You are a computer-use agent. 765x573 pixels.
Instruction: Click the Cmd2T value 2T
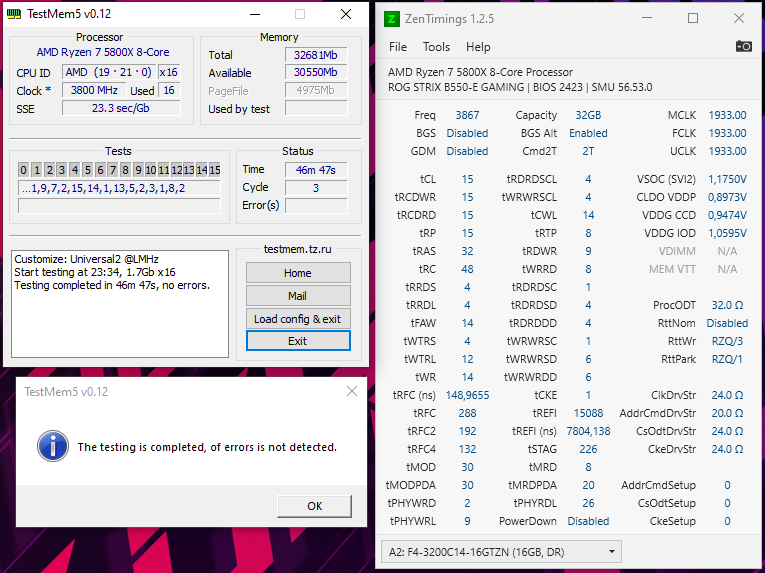coord(588,151)
